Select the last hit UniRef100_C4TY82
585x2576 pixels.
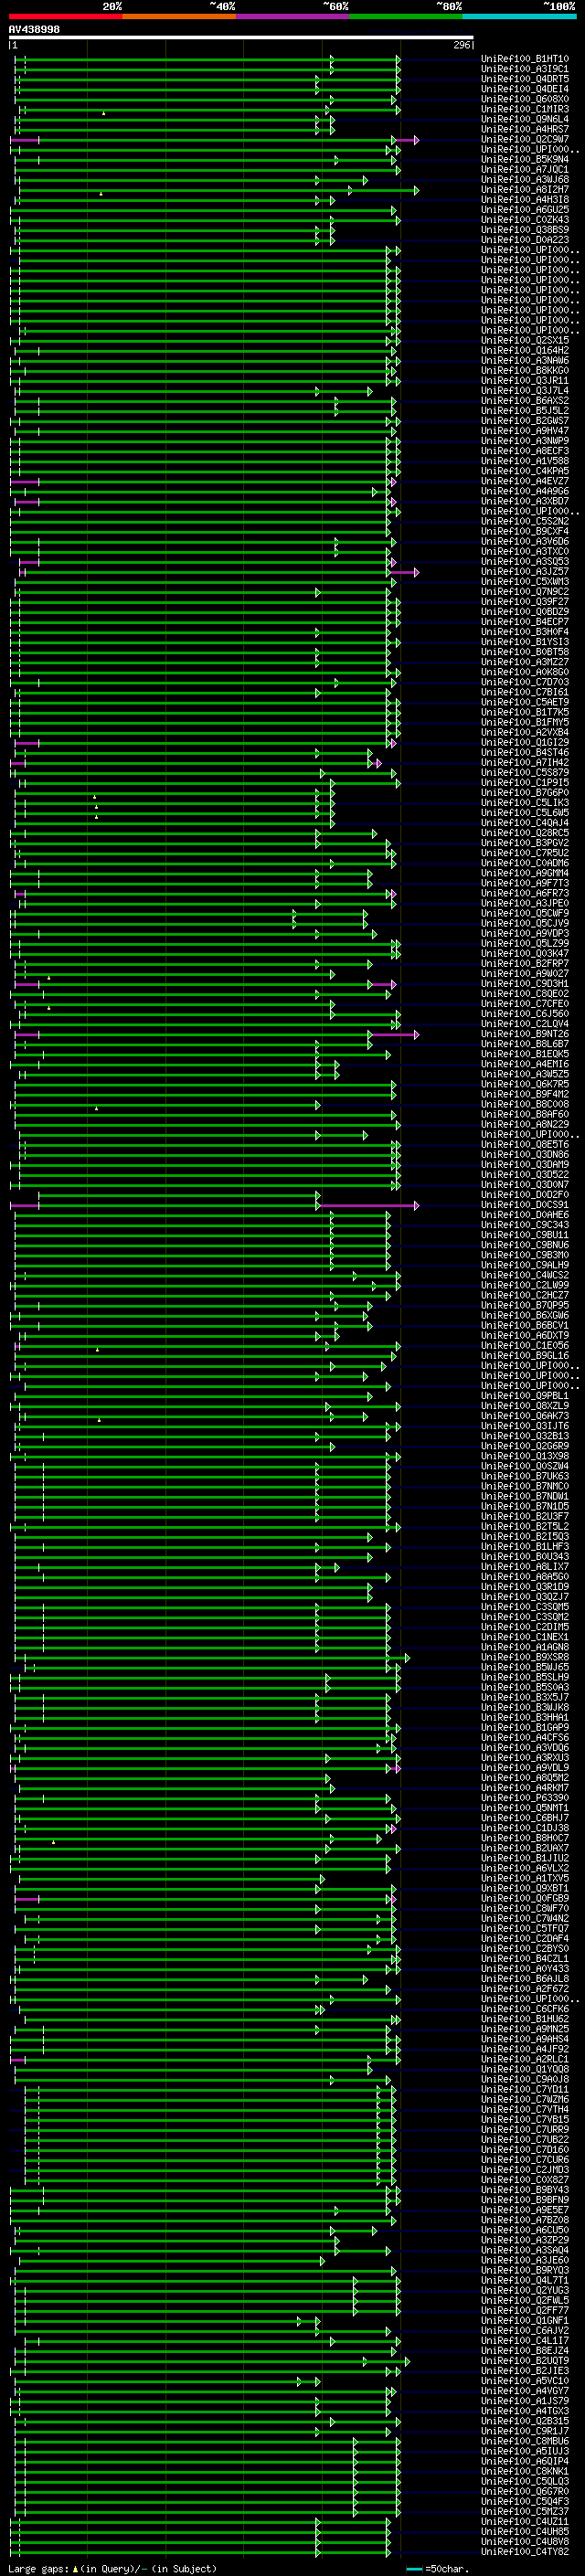[x=524, y=2550]
